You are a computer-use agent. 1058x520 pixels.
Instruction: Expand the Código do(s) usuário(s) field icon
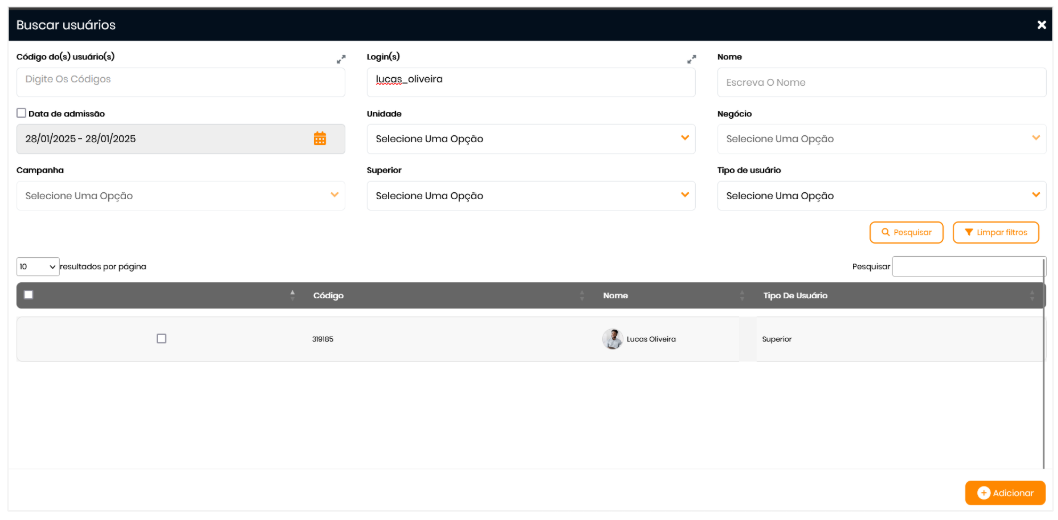341,59
